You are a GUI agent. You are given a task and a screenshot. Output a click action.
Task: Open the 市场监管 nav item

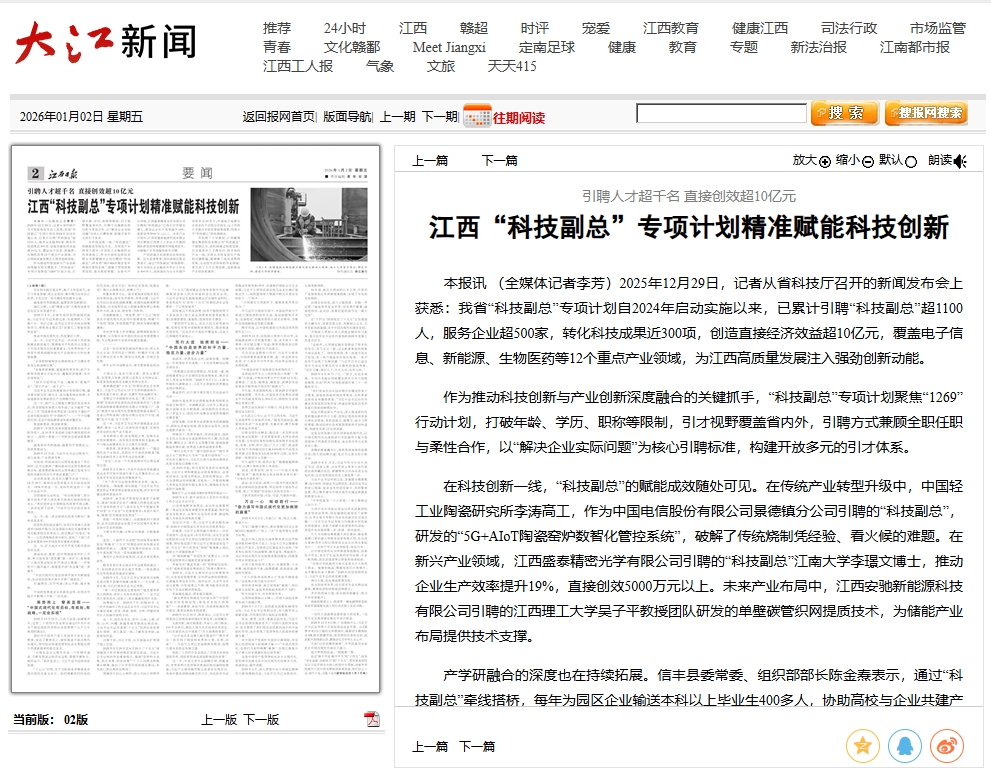[x=937, y=28]
